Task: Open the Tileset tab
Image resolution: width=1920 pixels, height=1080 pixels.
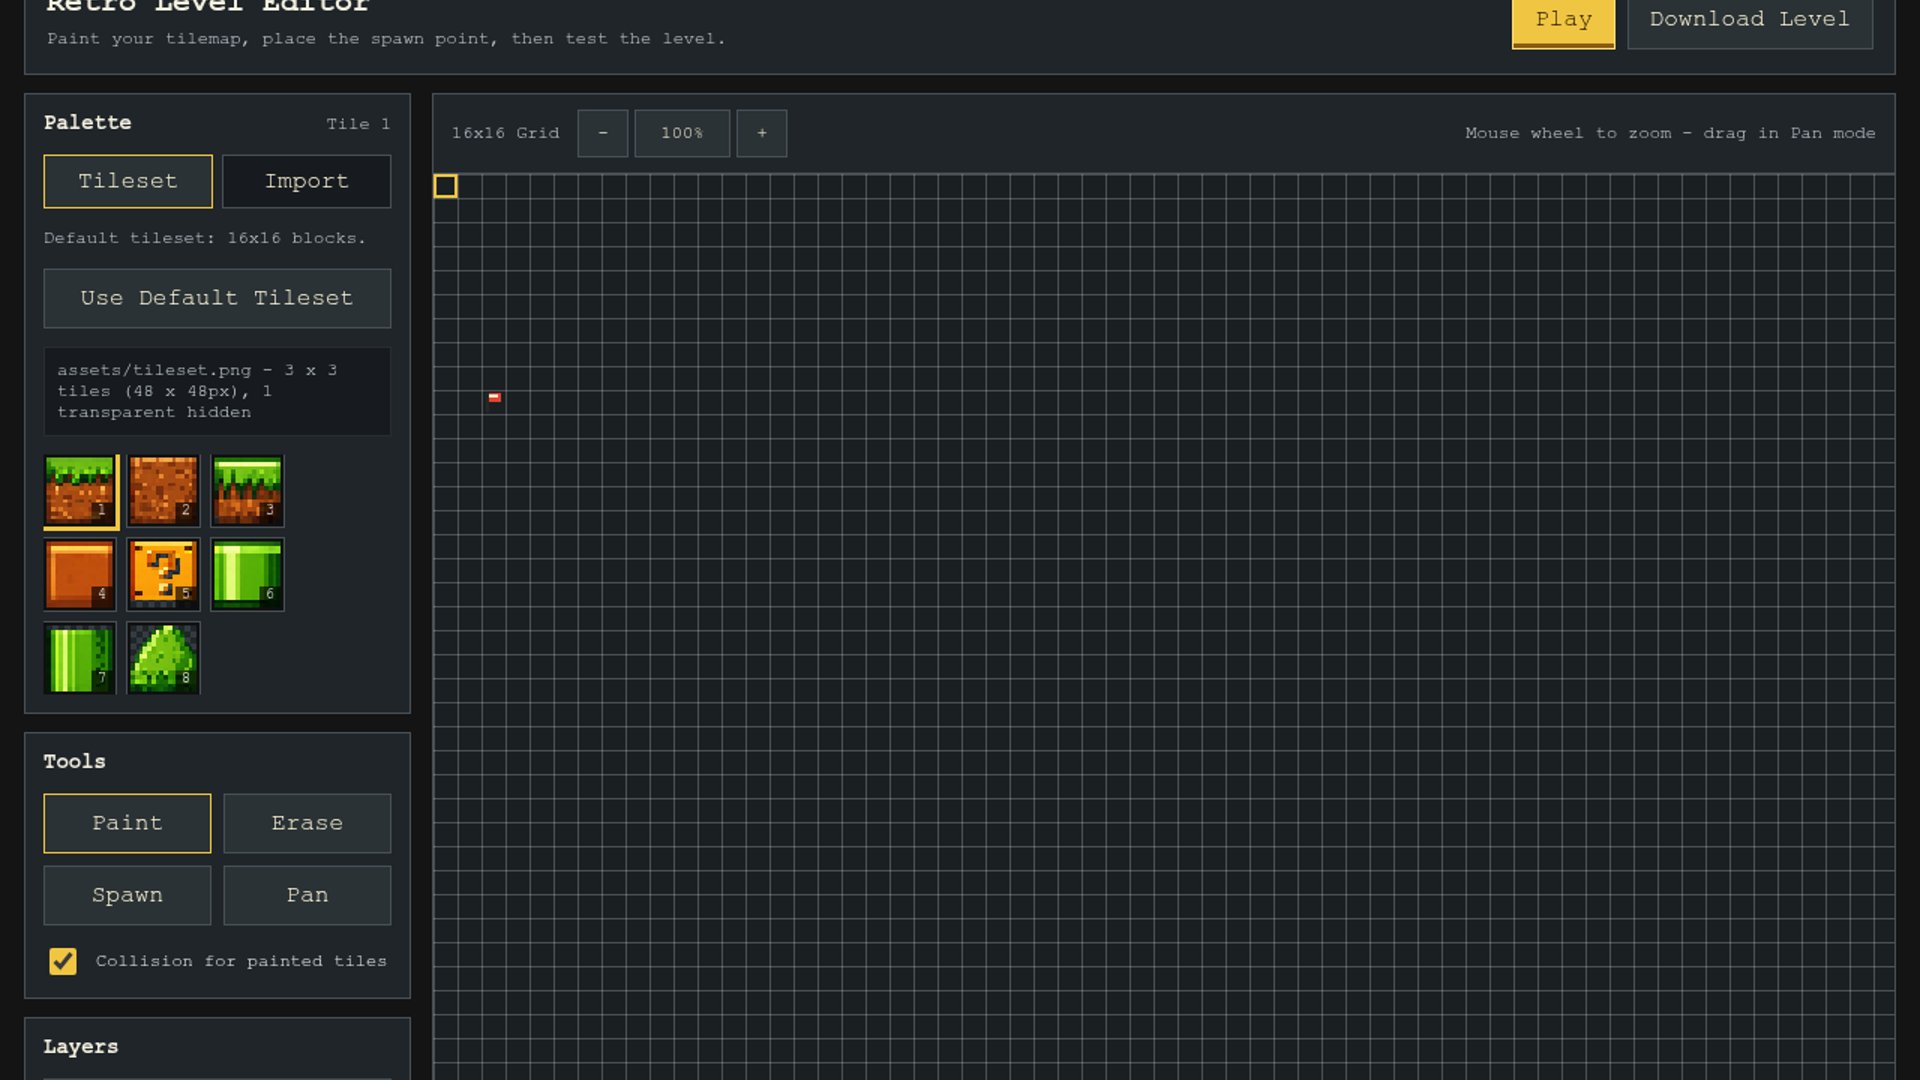Action: pyautogui.click(x=128, y=181)
